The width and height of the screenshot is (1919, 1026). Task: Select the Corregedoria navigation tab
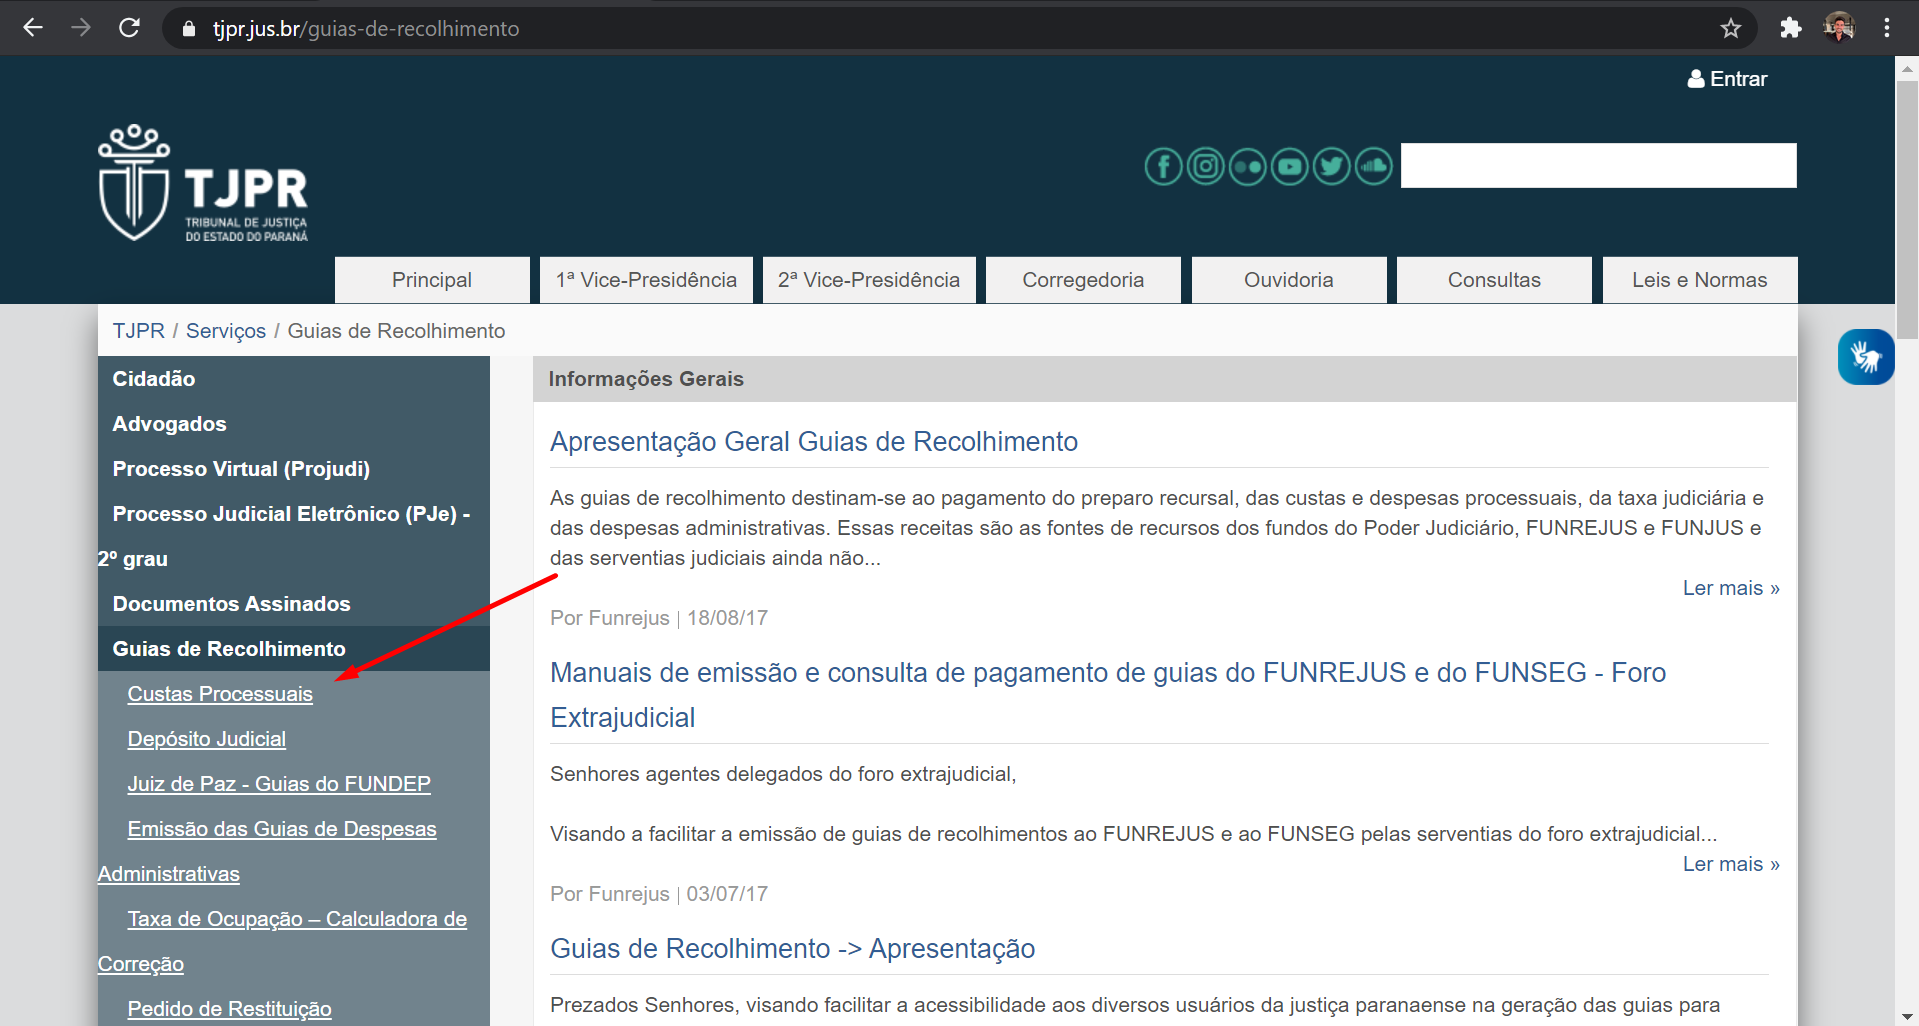tap(1082, 280)
